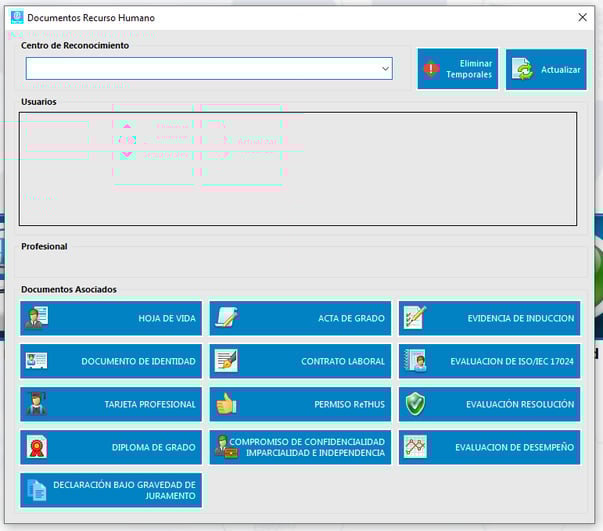Click inside the Usuarios list box
Viewport: 603px width, 531px height.
click(x=298, y=168)
